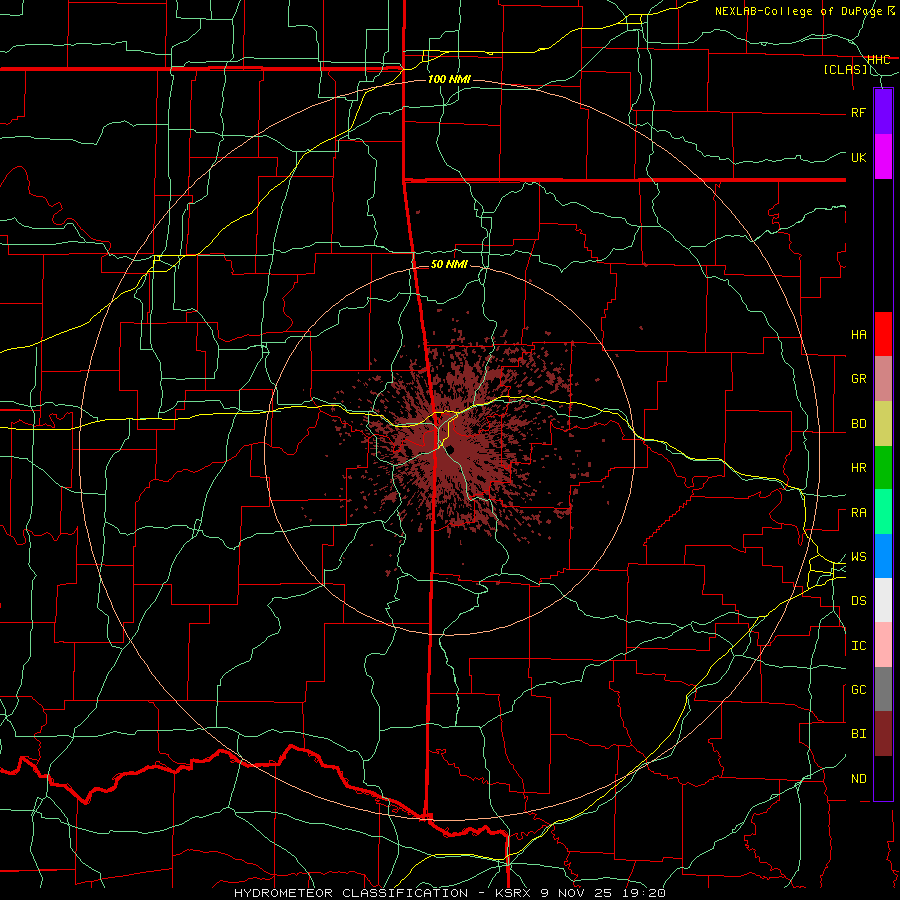This screenshot has width=900, height=900.
Task: Click the 50 NMI range ring label
Action: (449, 264)
